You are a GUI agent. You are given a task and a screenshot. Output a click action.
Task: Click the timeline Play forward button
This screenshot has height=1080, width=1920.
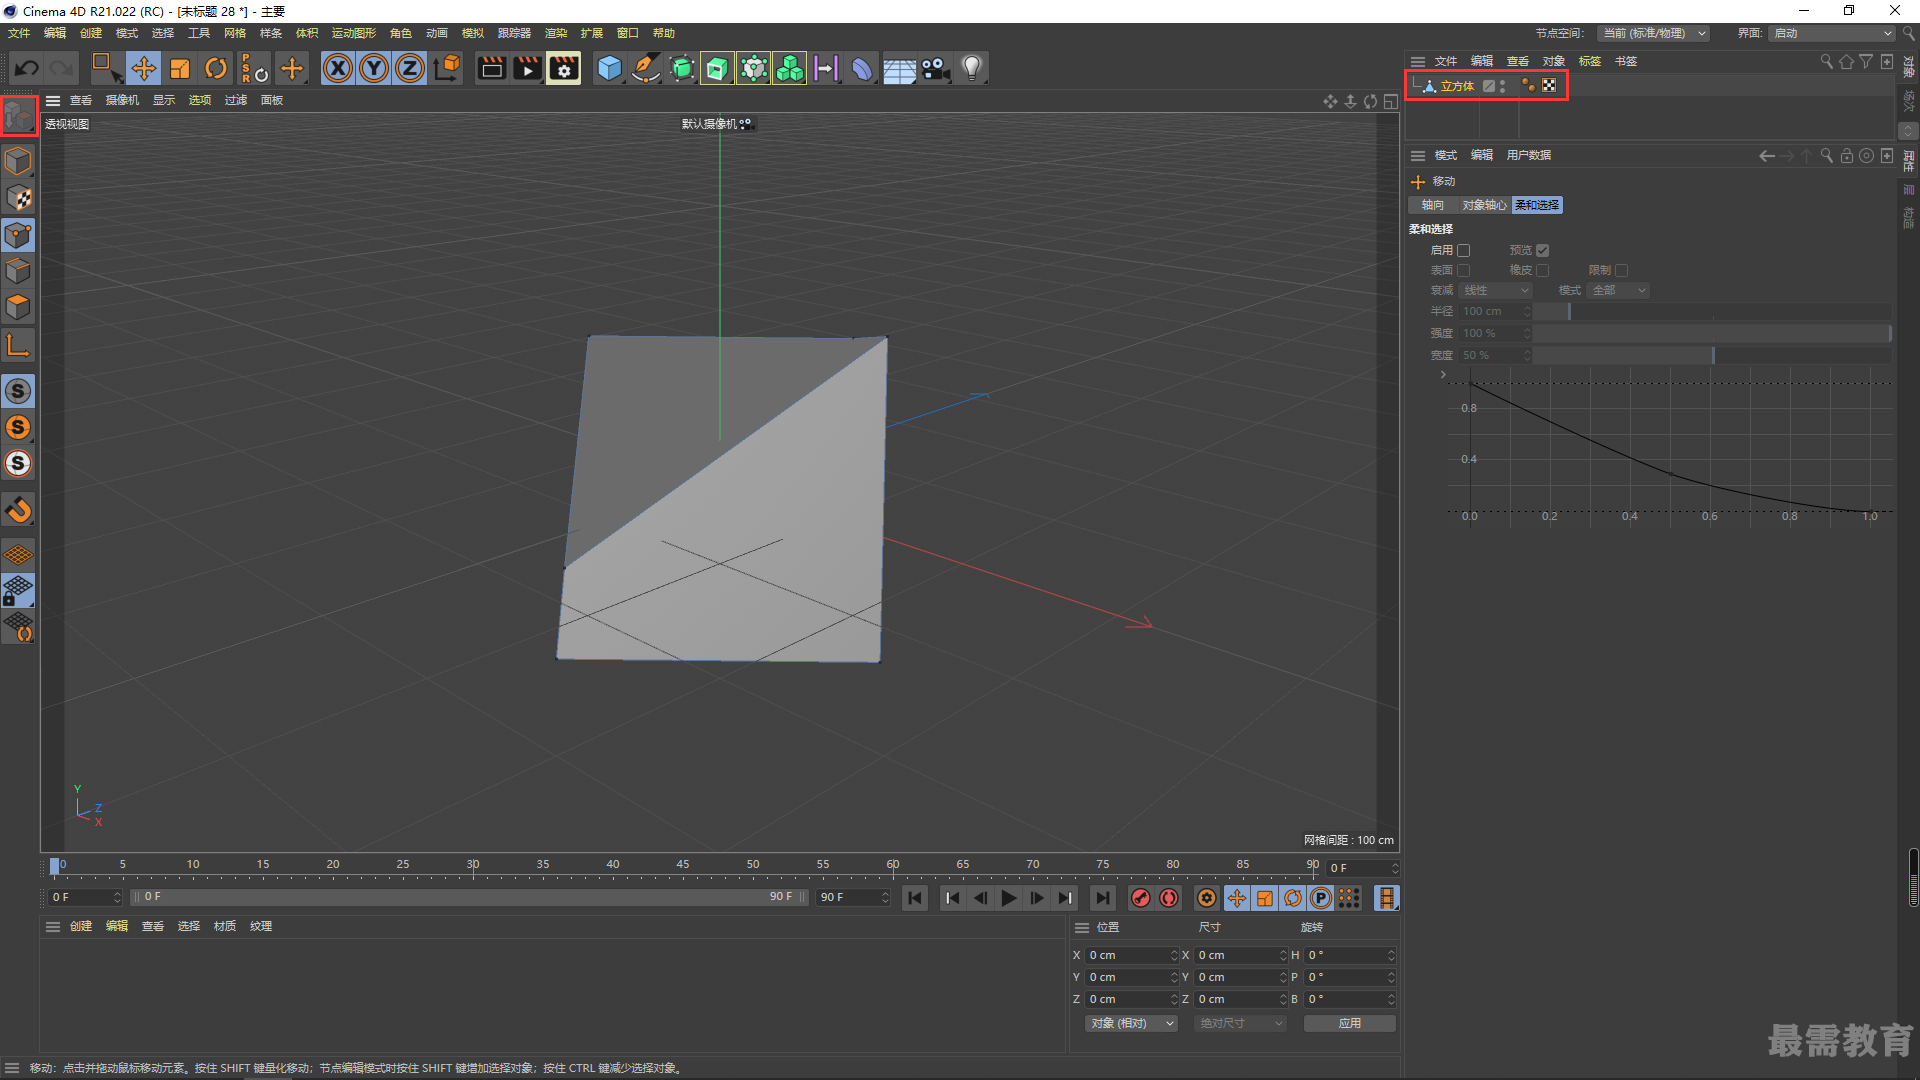pos(1009,898)
